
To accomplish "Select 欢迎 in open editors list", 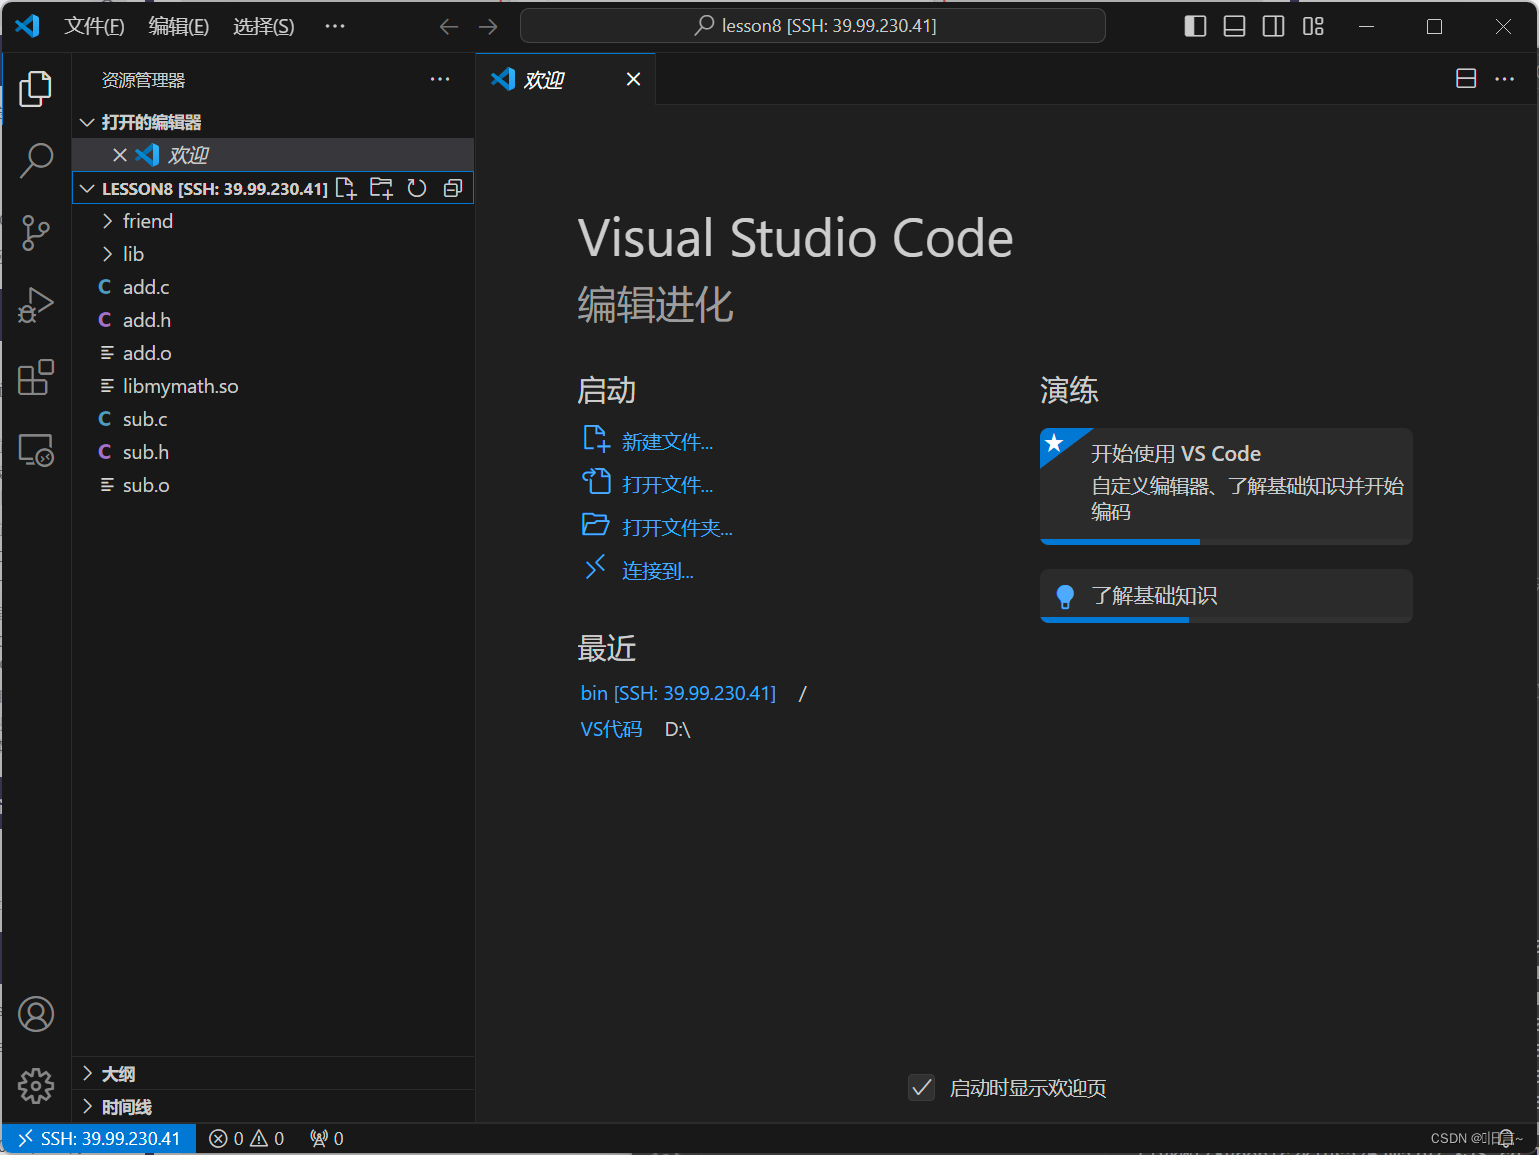I will [x=273, y=155].
